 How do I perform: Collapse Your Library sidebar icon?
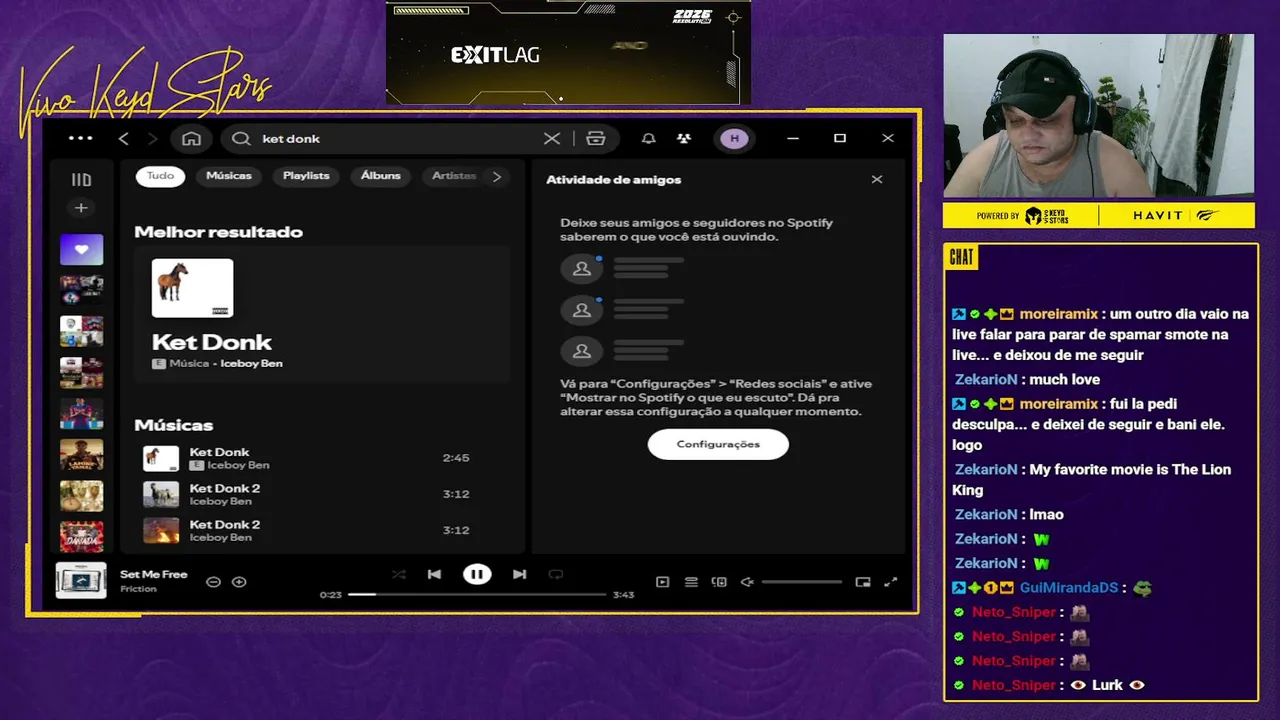(x=81, y=180)
